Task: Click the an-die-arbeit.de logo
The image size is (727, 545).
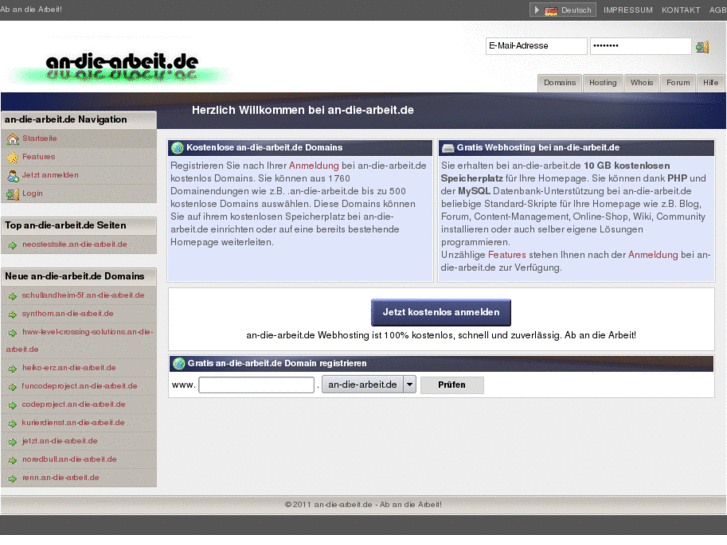Action: pyautogui.click(x=121, y=67)
